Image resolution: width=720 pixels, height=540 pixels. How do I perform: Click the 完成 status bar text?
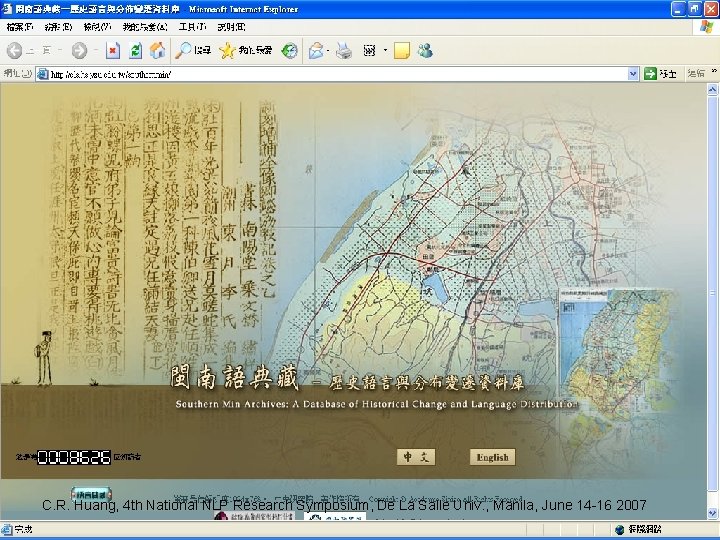tap(23, 529)
